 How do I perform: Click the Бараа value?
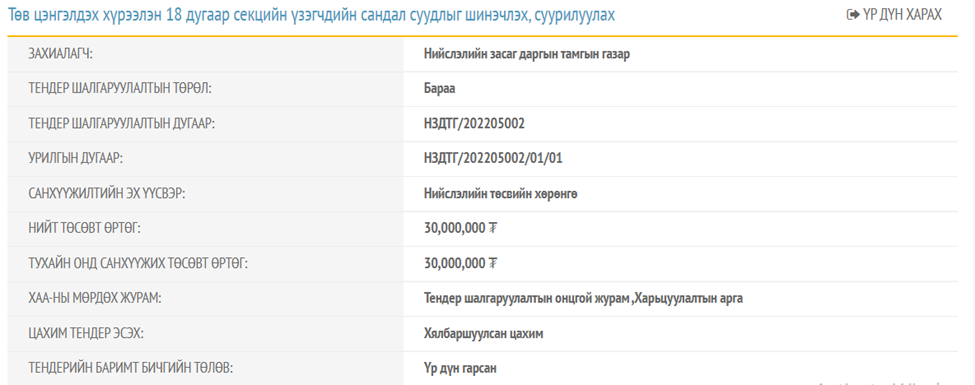[x=440, y=89]
